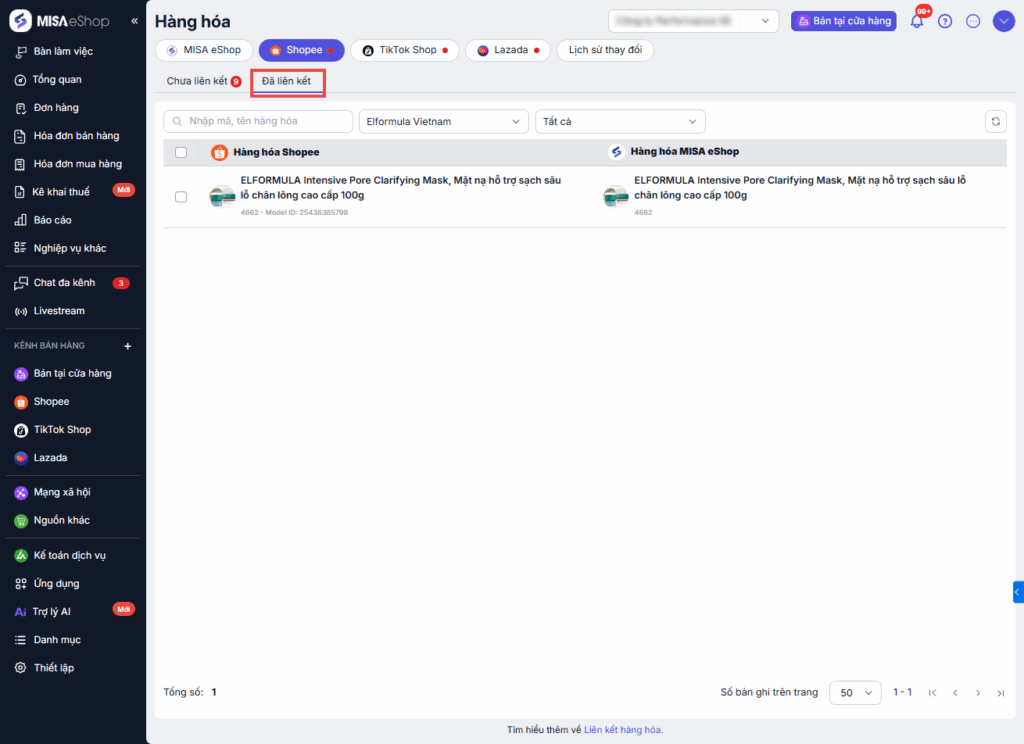Viewport: 1024px width, 744px height.
Task: Click Bán tại cửa hàng purple button
Action: [x=844, y=21]
